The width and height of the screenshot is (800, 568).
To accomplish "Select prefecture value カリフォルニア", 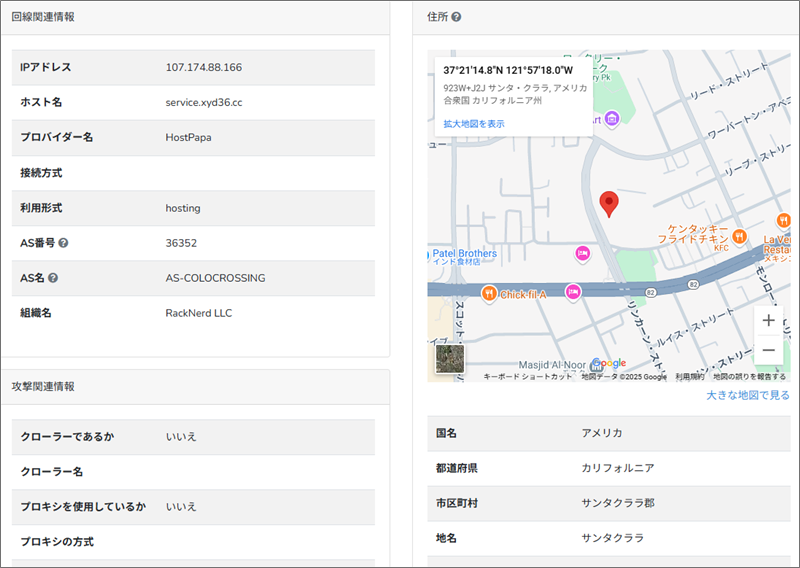I will tap(618, 468).
